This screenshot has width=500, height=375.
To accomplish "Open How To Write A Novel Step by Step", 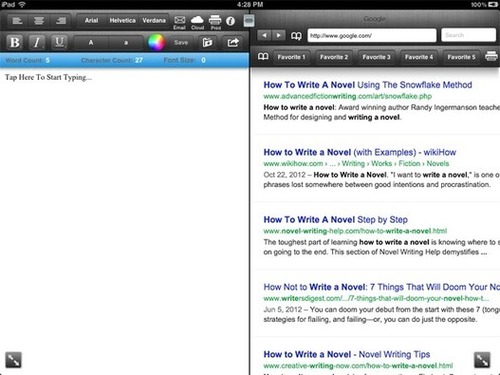I will [x=335, y=220].
